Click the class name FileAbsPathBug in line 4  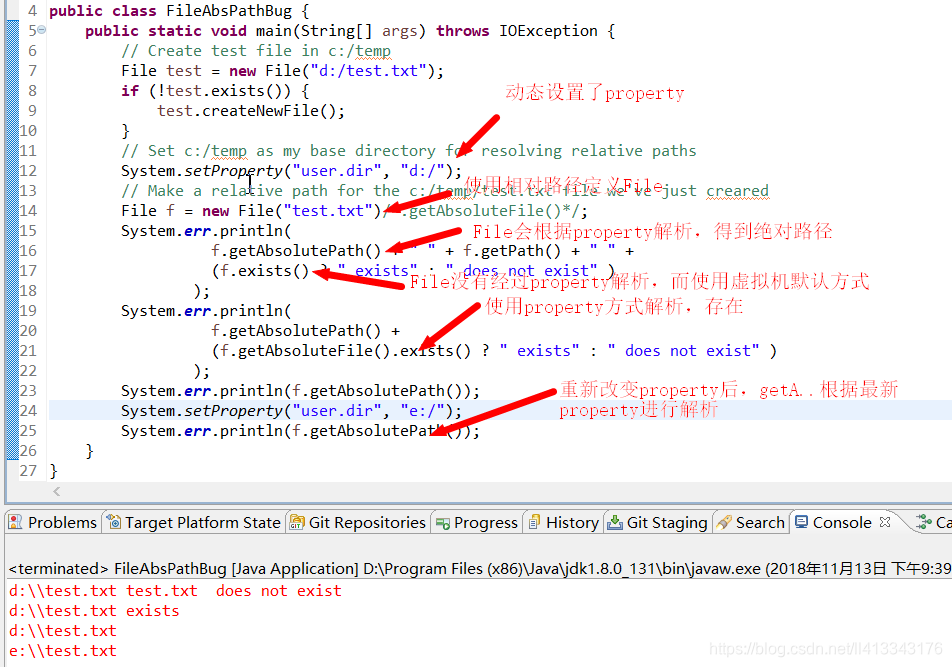click(x=229, y=11)
